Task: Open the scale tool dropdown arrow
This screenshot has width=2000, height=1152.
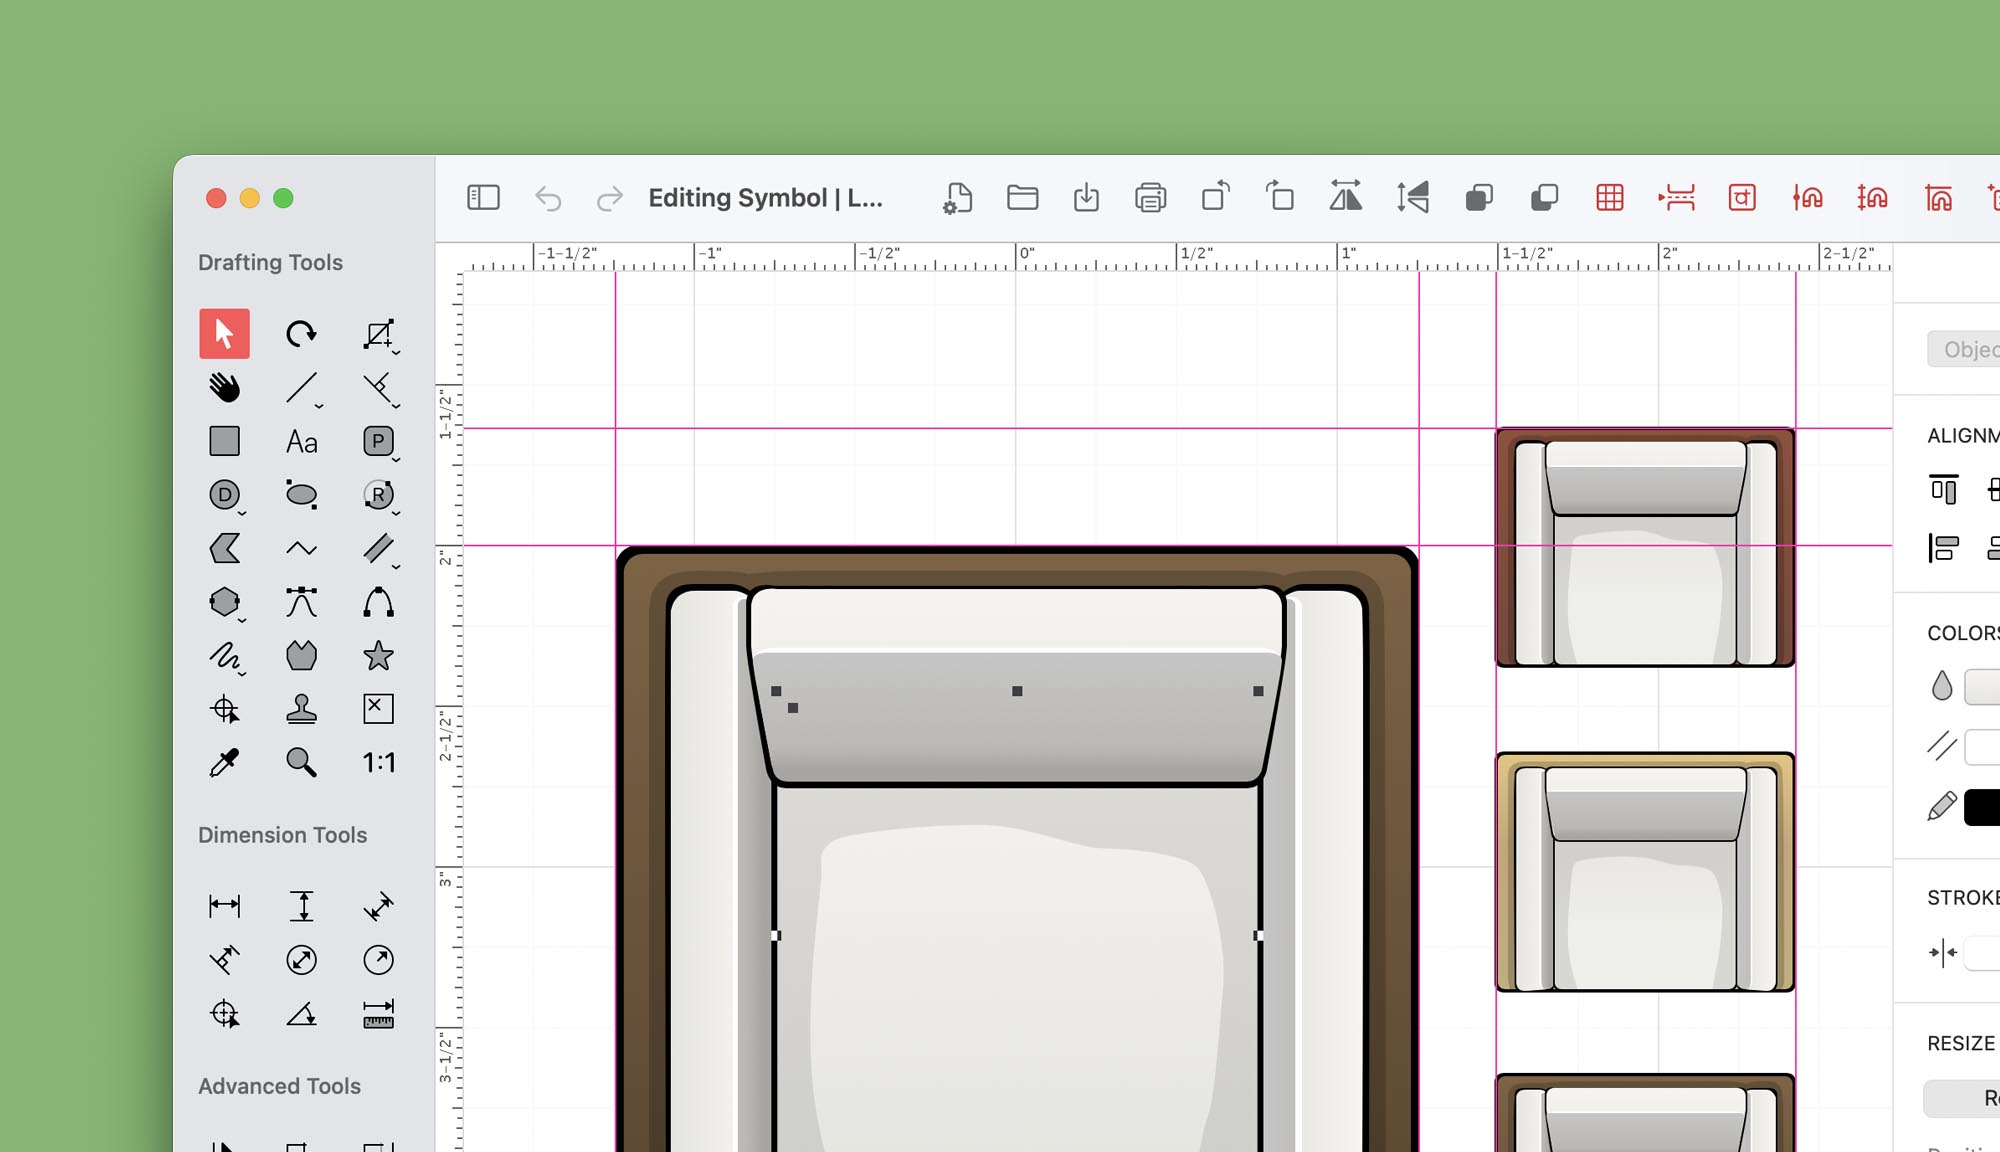Action: (x=396, y=352)
